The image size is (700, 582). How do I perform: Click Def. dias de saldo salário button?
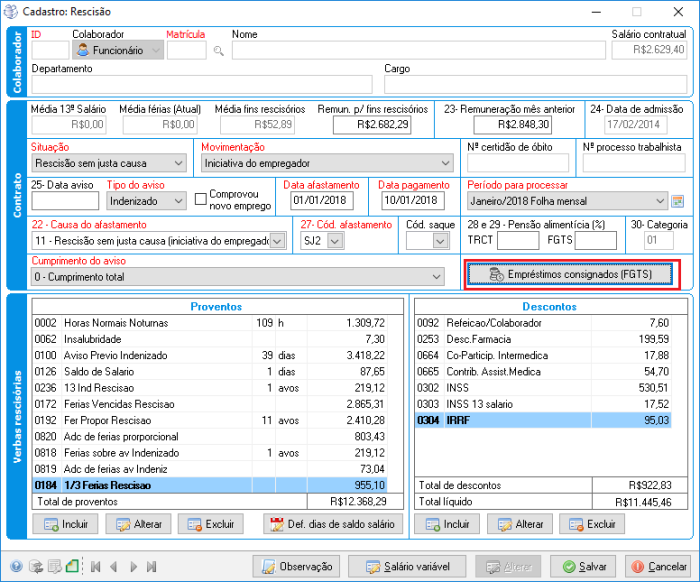coord(334,524)
